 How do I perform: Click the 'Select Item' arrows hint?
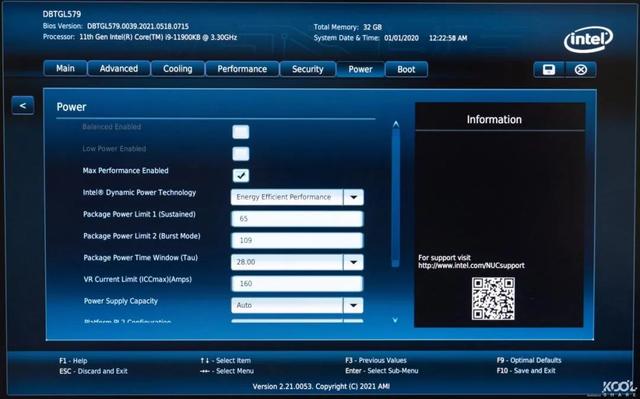coord(225,361)
